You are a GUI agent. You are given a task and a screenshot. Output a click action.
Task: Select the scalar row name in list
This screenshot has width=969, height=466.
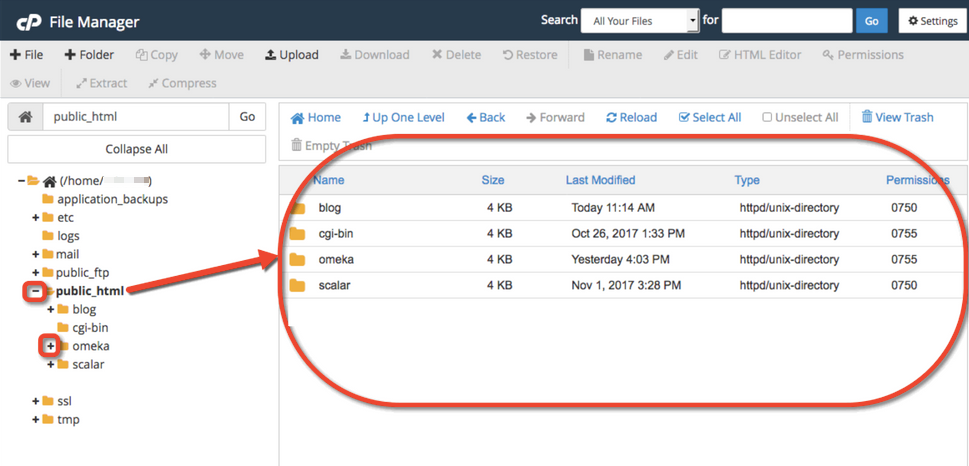pos(334,286)
